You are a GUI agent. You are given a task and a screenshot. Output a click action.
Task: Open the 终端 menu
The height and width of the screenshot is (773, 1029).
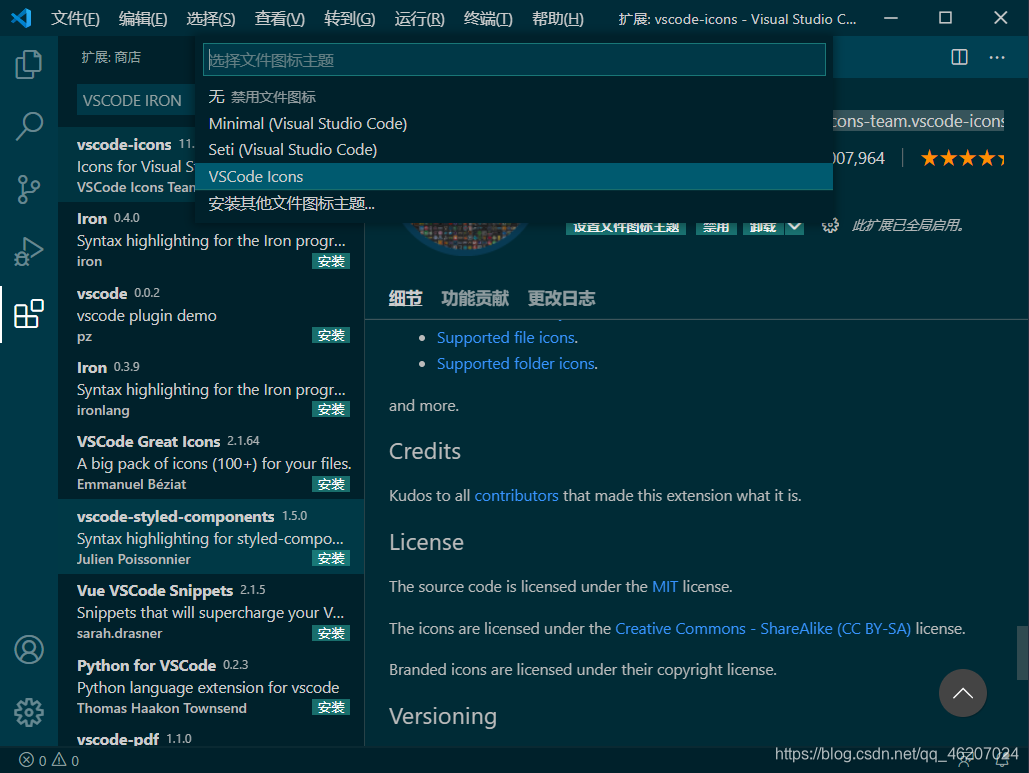[488, 18]
